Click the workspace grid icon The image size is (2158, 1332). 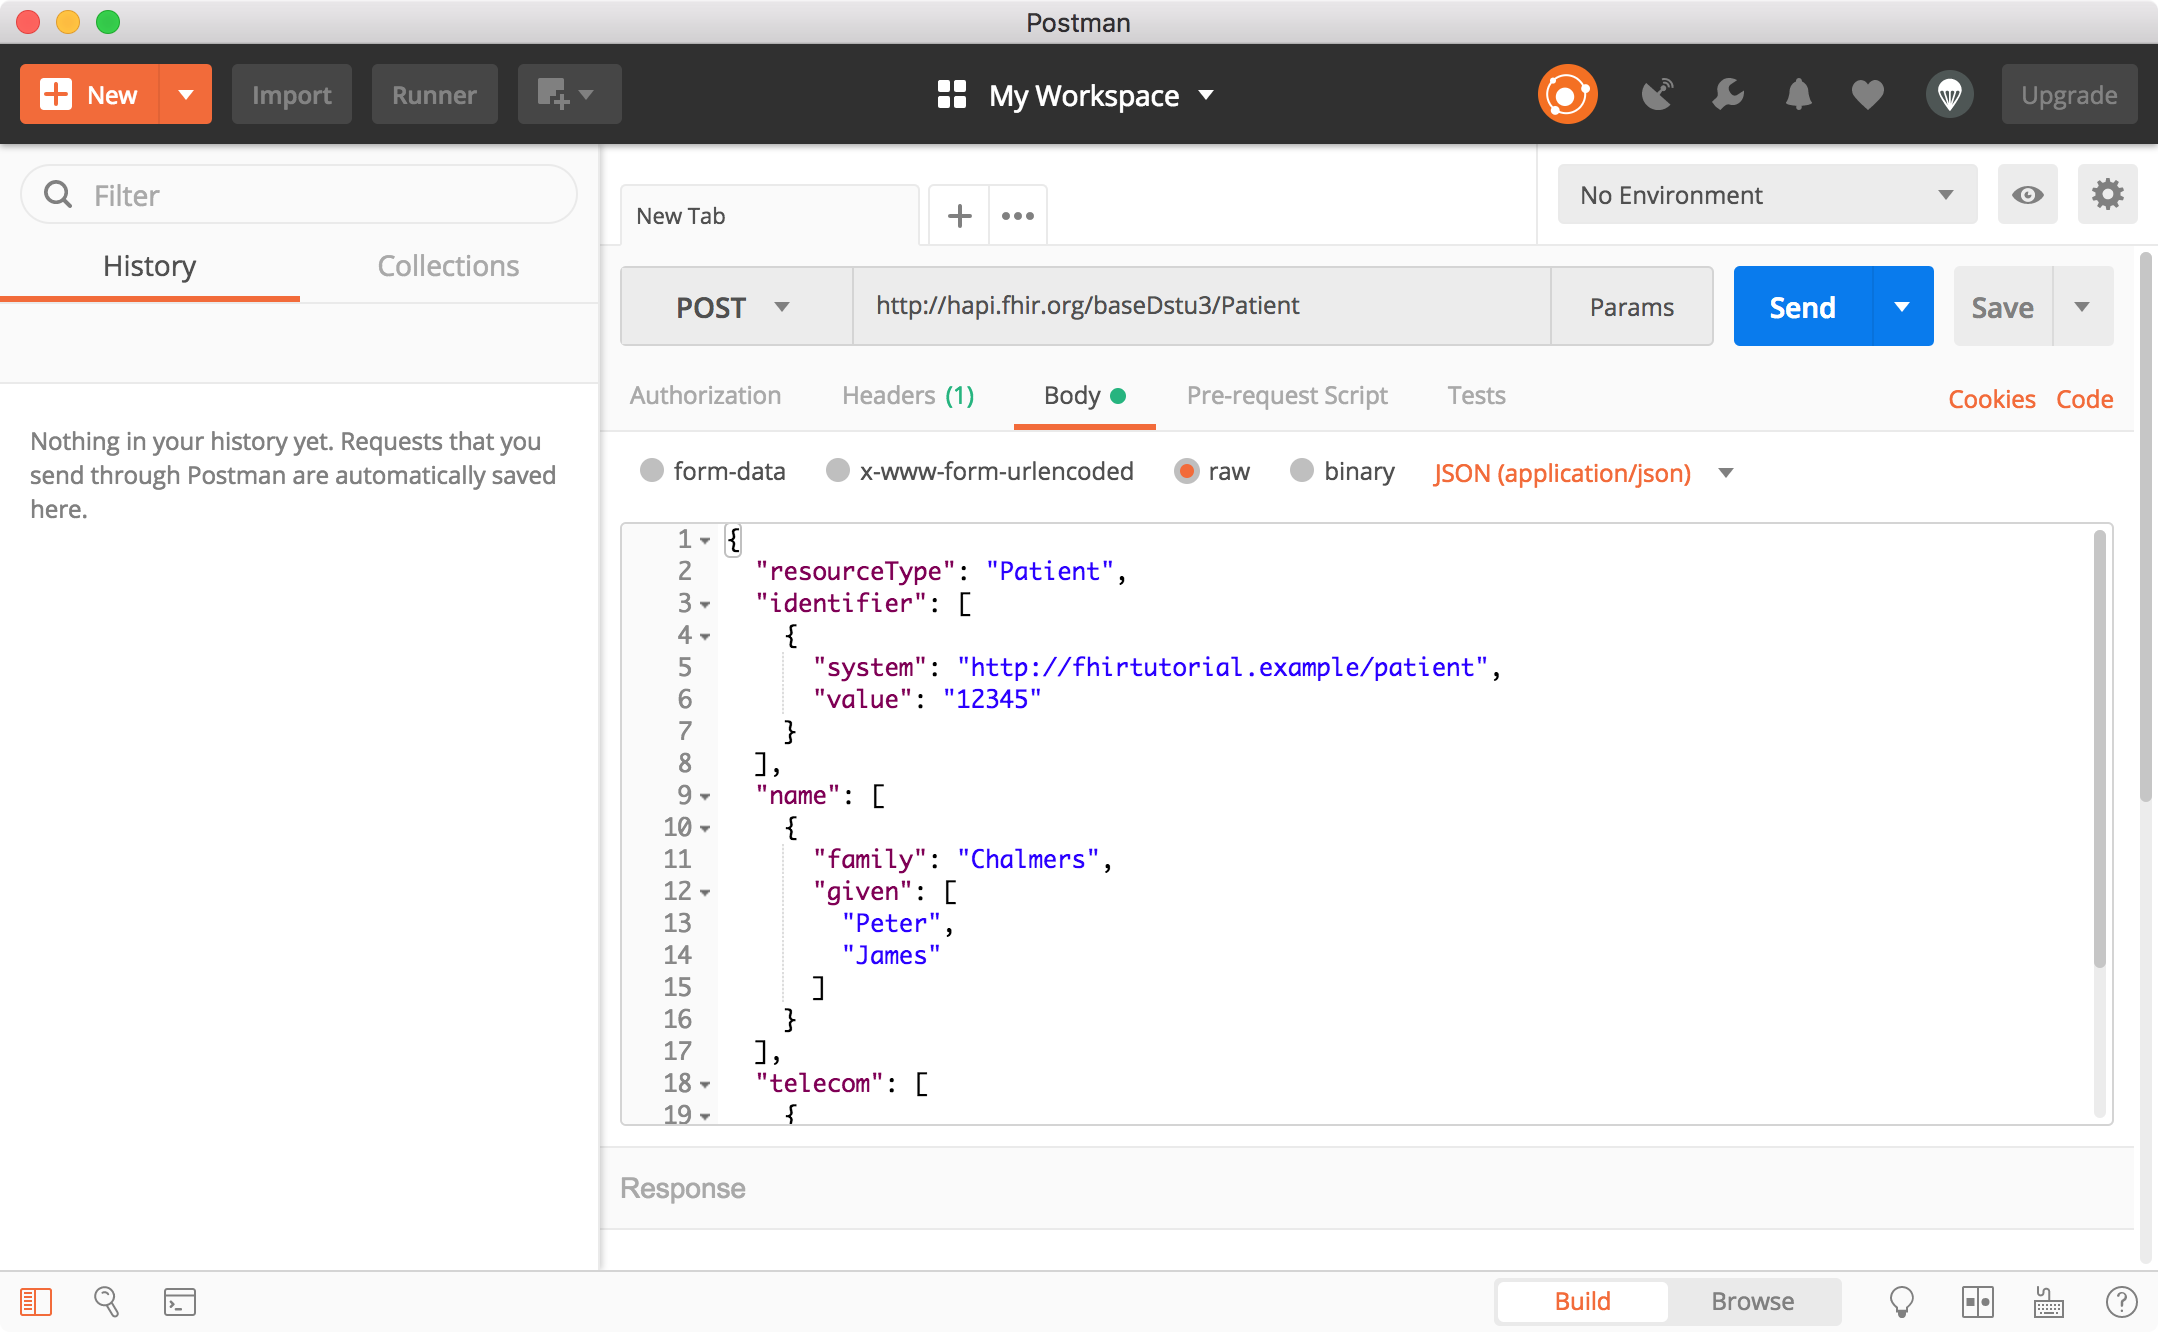point(951,95)
